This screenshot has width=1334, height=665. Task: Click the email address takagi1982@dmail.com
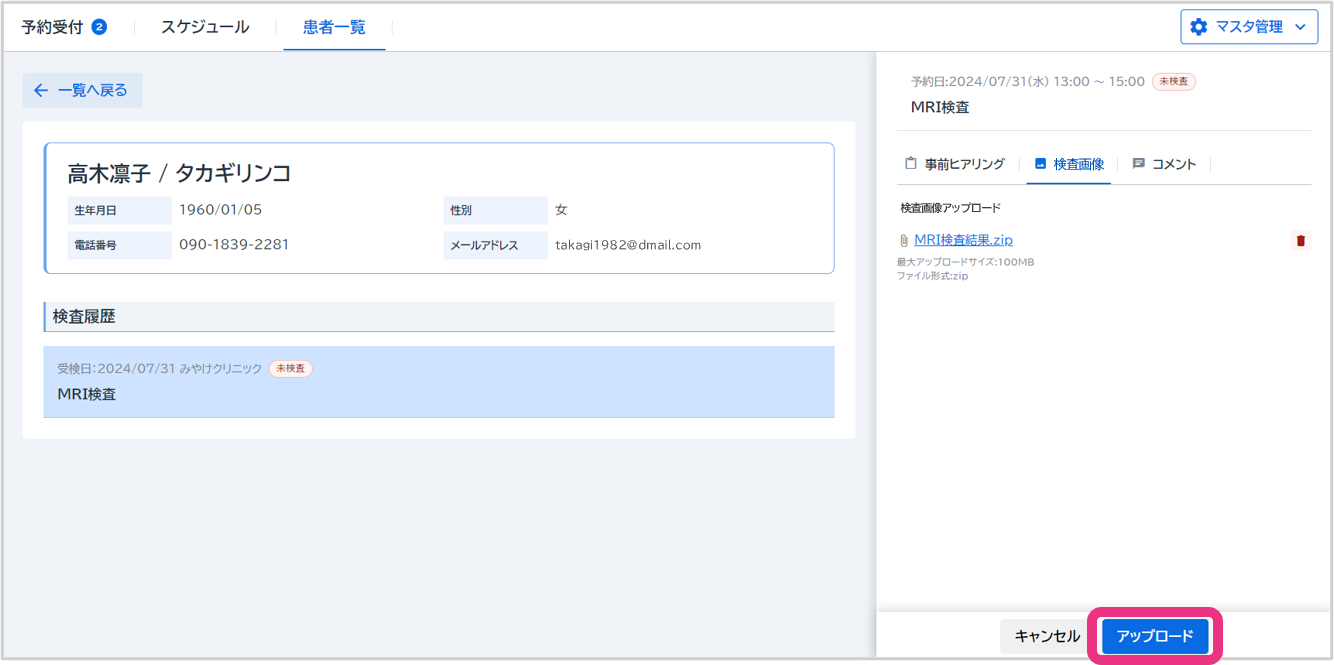[x=628, y=245]
